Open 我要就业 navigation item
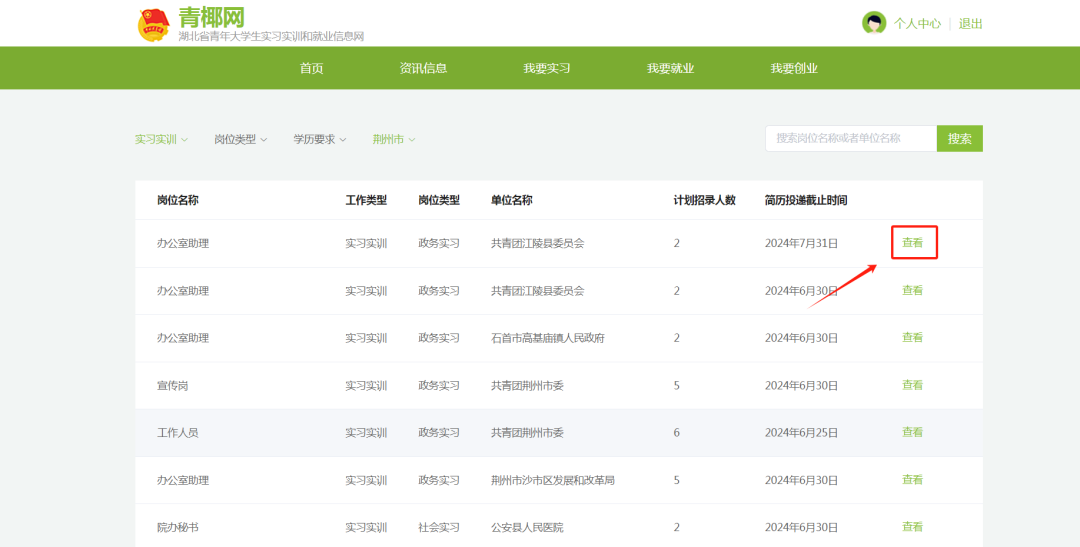This screenshot has width=1080, height=547. 670,68
